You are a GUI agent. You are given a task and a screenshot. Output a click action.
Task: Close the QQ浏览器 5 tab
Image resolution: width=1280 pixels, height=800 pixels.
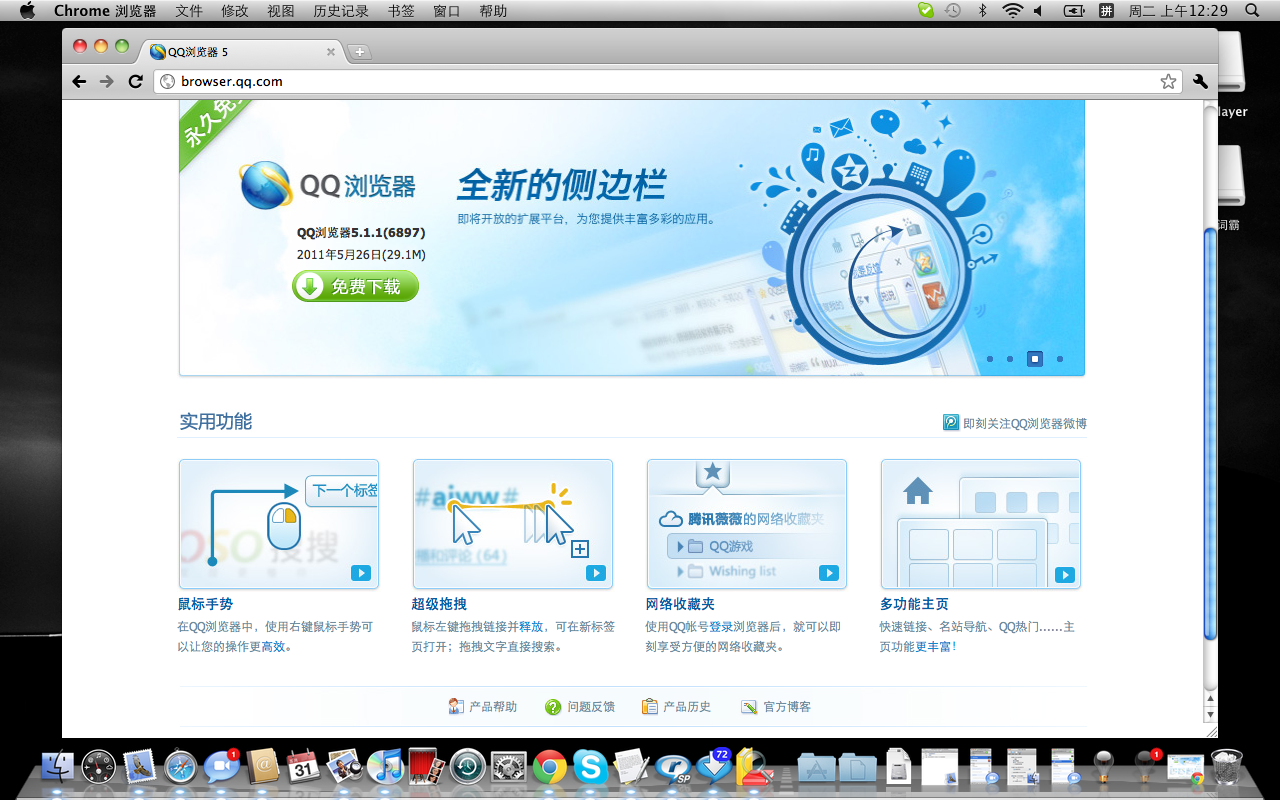point(331,52)
